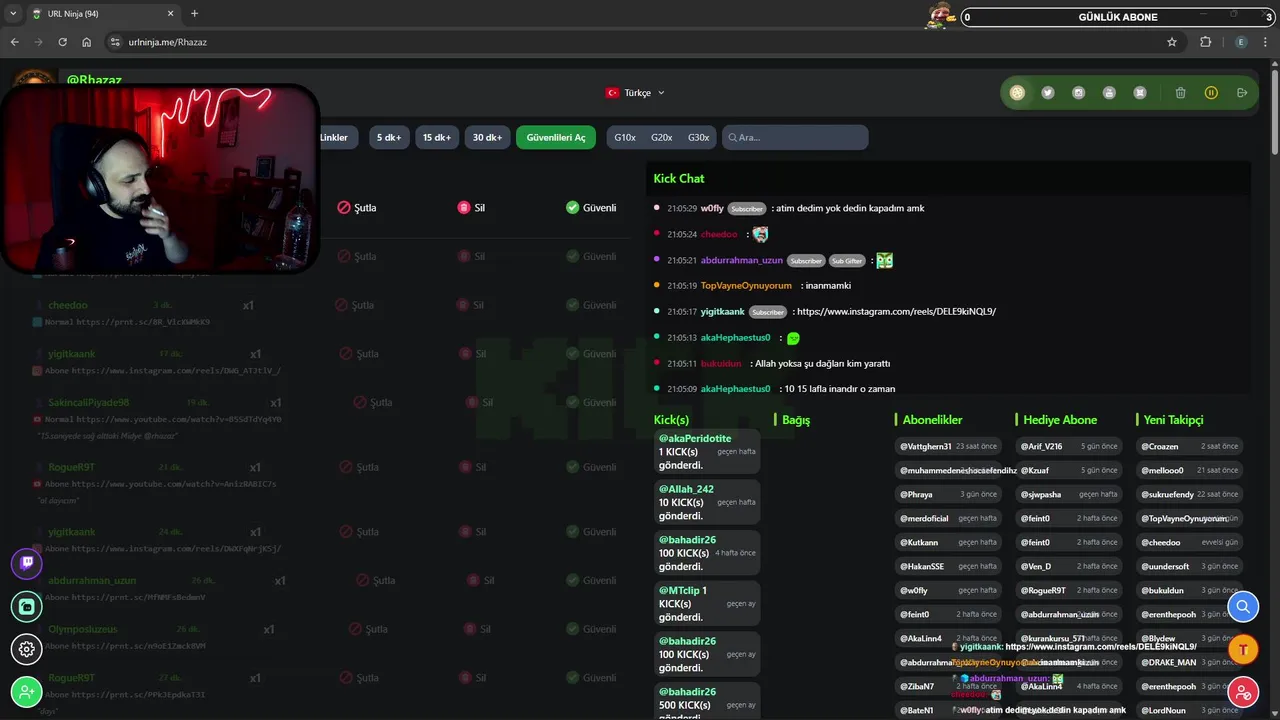The image size is (1280, 720).
Task: Şutla SakıncaliPiyade98's link
Action: [373, 402]
